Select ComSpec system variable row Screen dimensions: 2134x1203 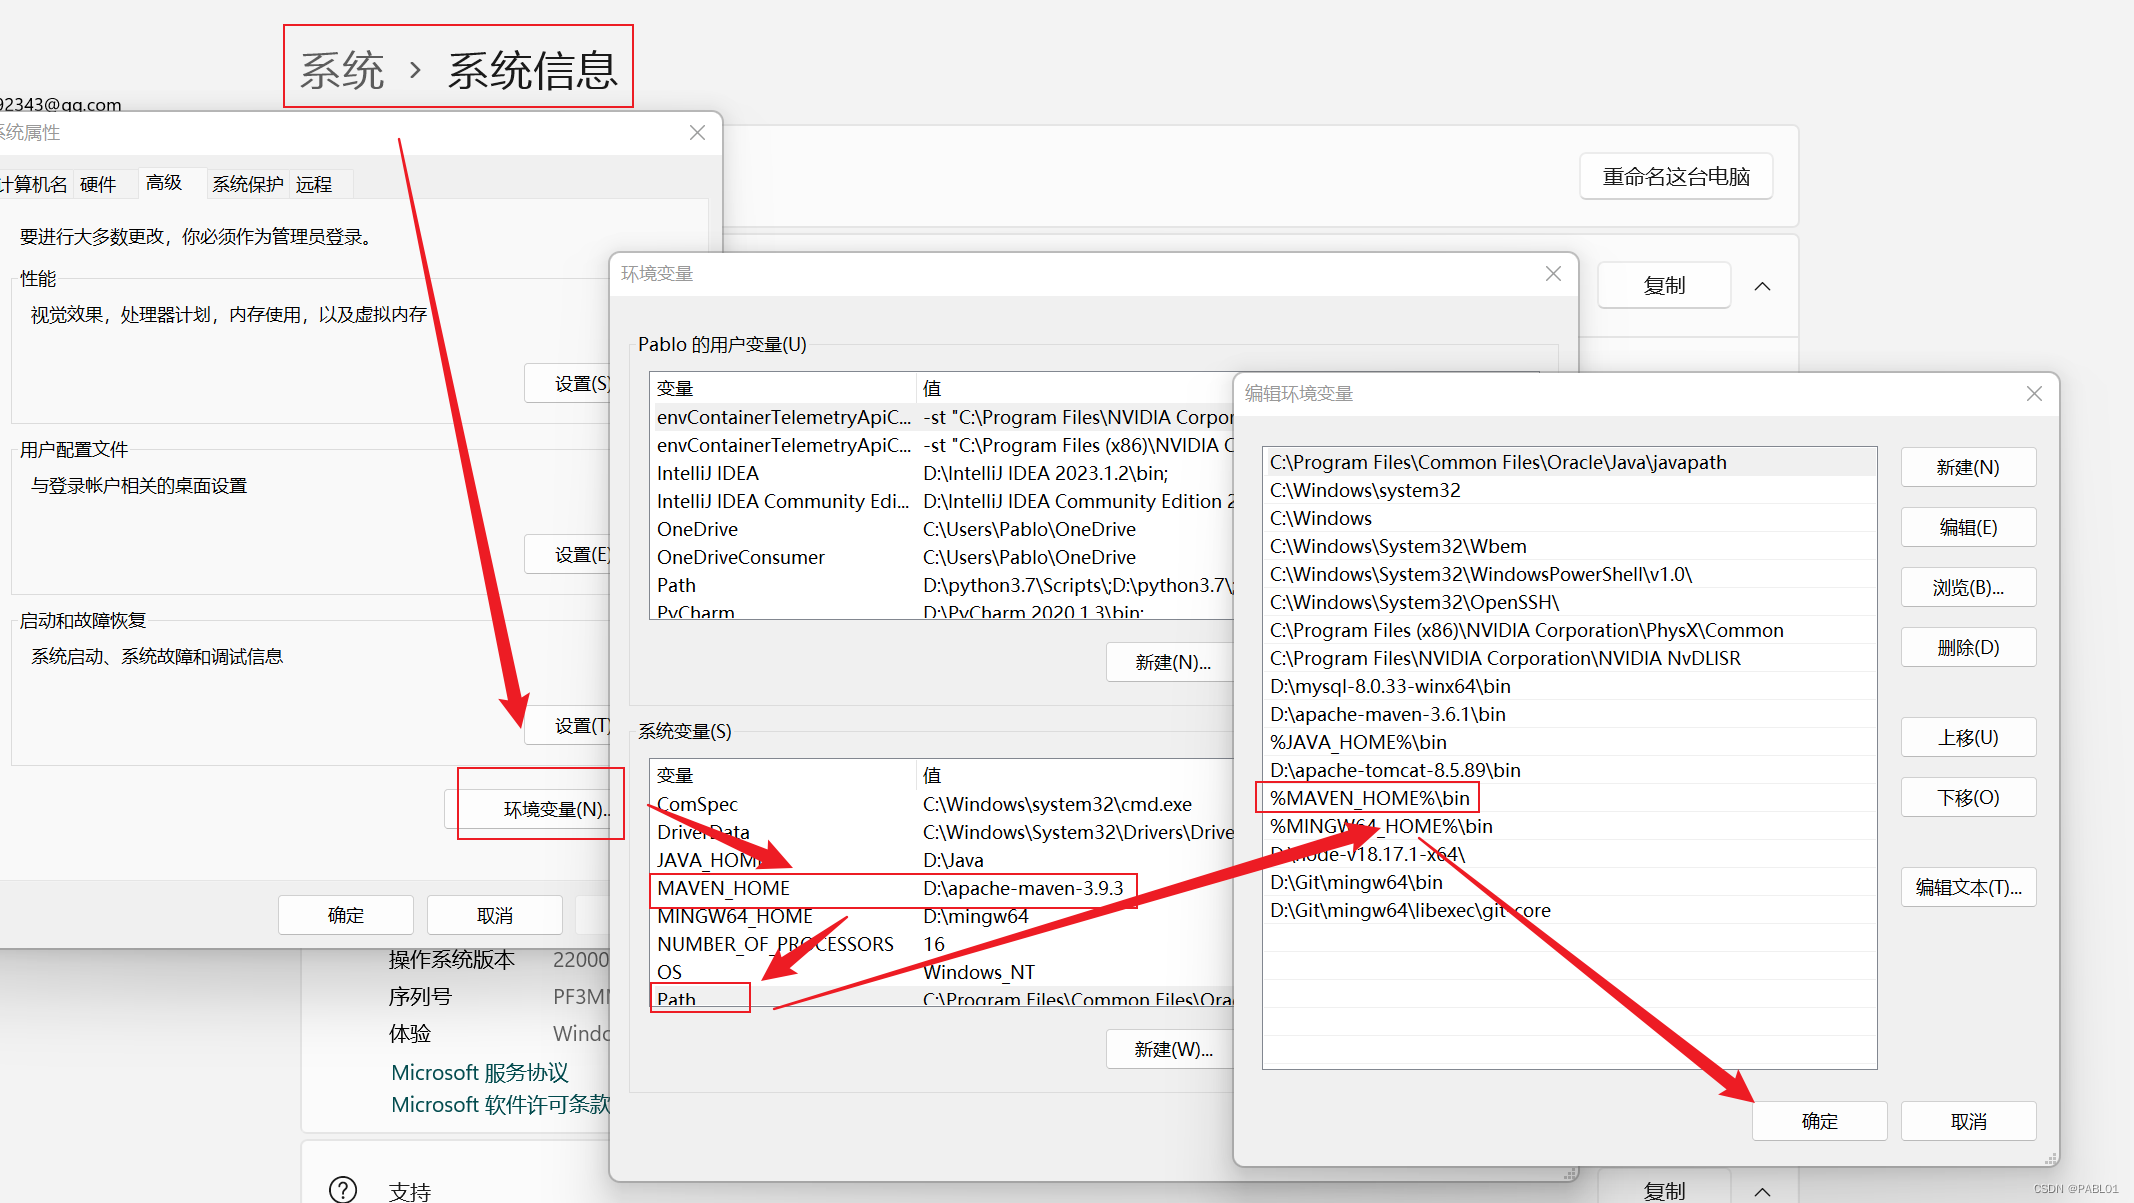tap(942, 804)
